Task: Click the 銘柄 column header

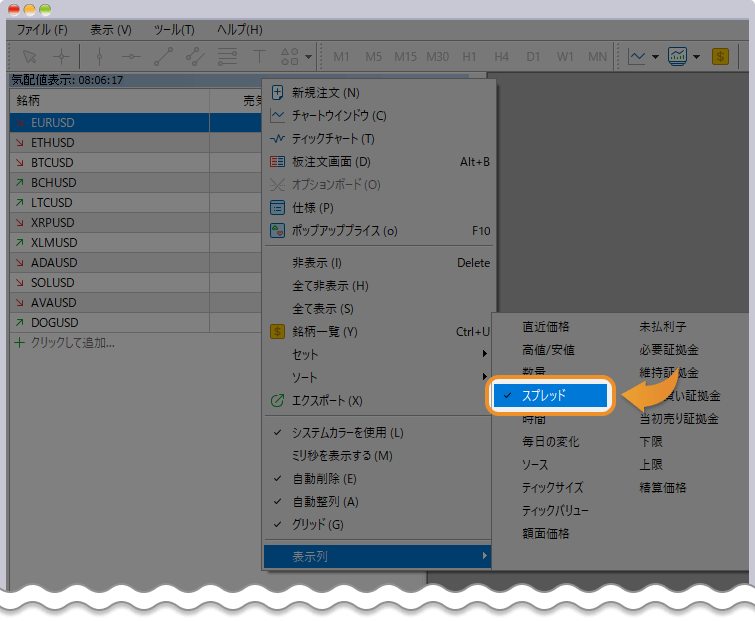Action: click(110, 101)
